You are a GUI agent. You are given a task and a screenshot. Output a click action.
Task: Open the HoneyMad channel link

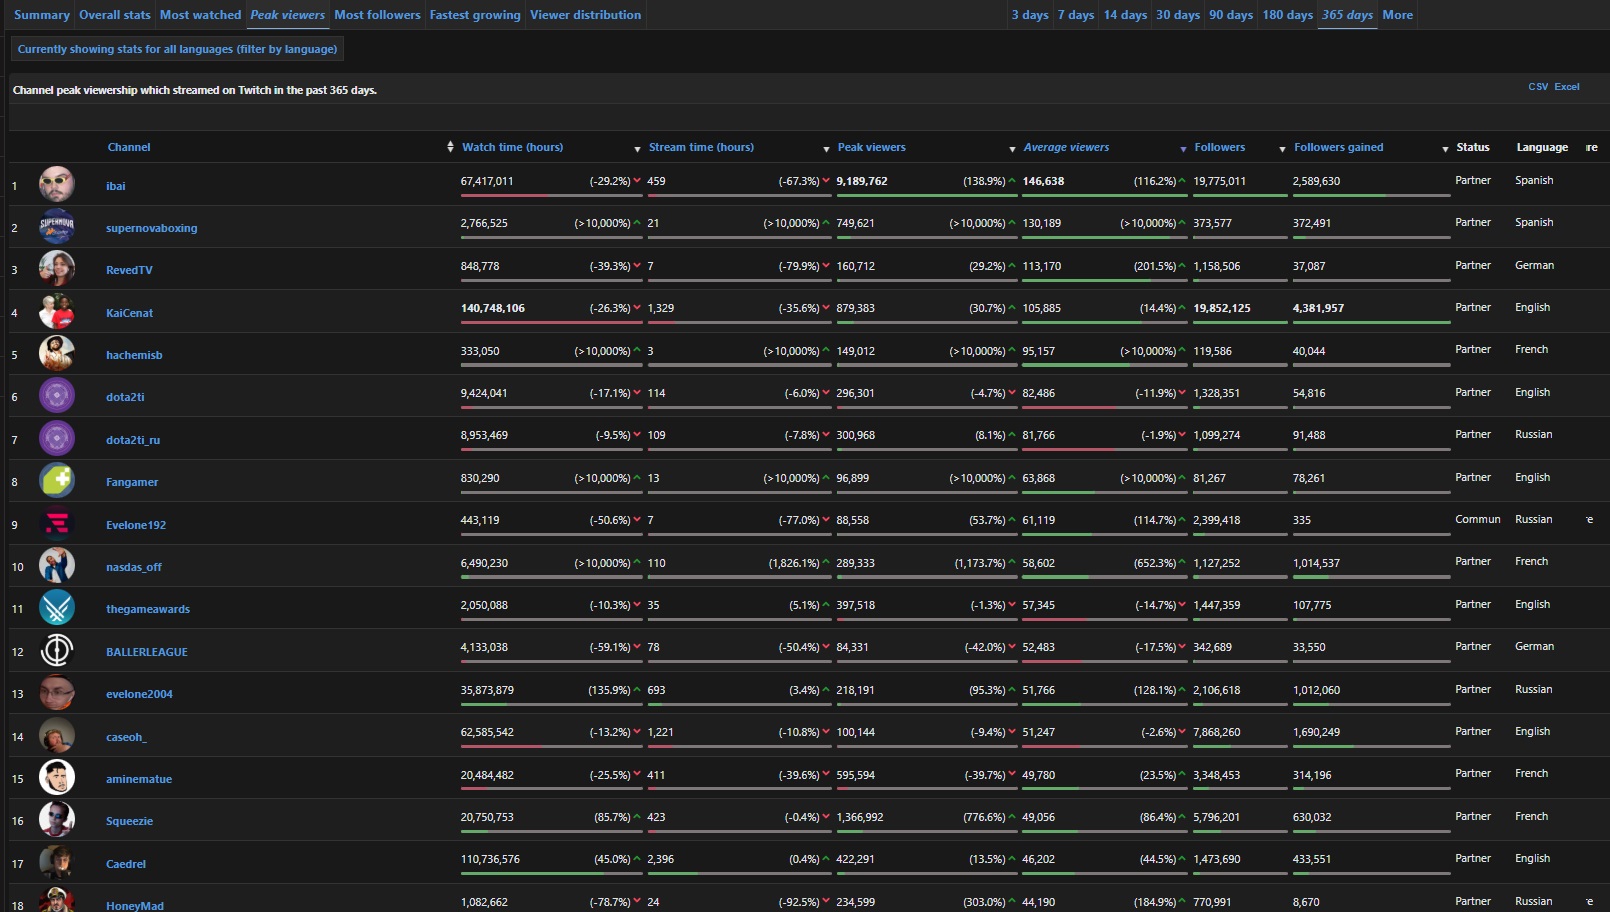point(135,906)
